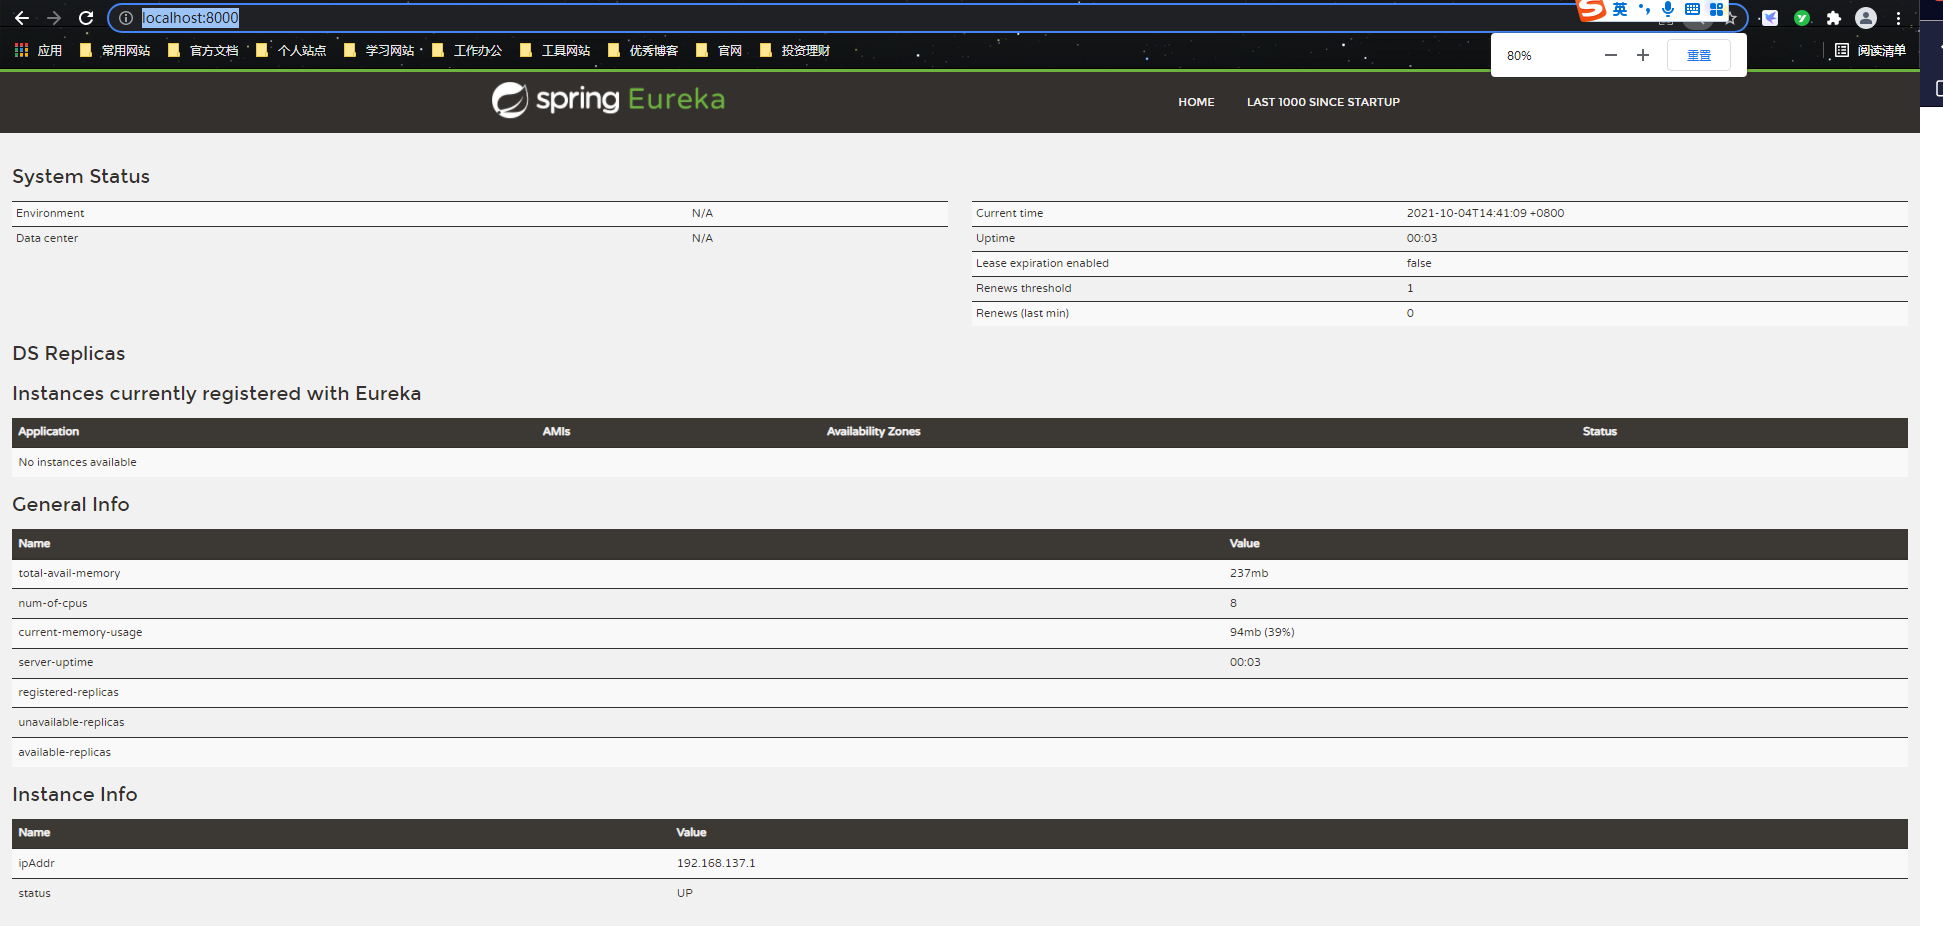Image resolution: width=1943 pixels, height=926 pixels.
Task: Toggle the 英 language mode in Sogou bar
Action: point(1620,9)
